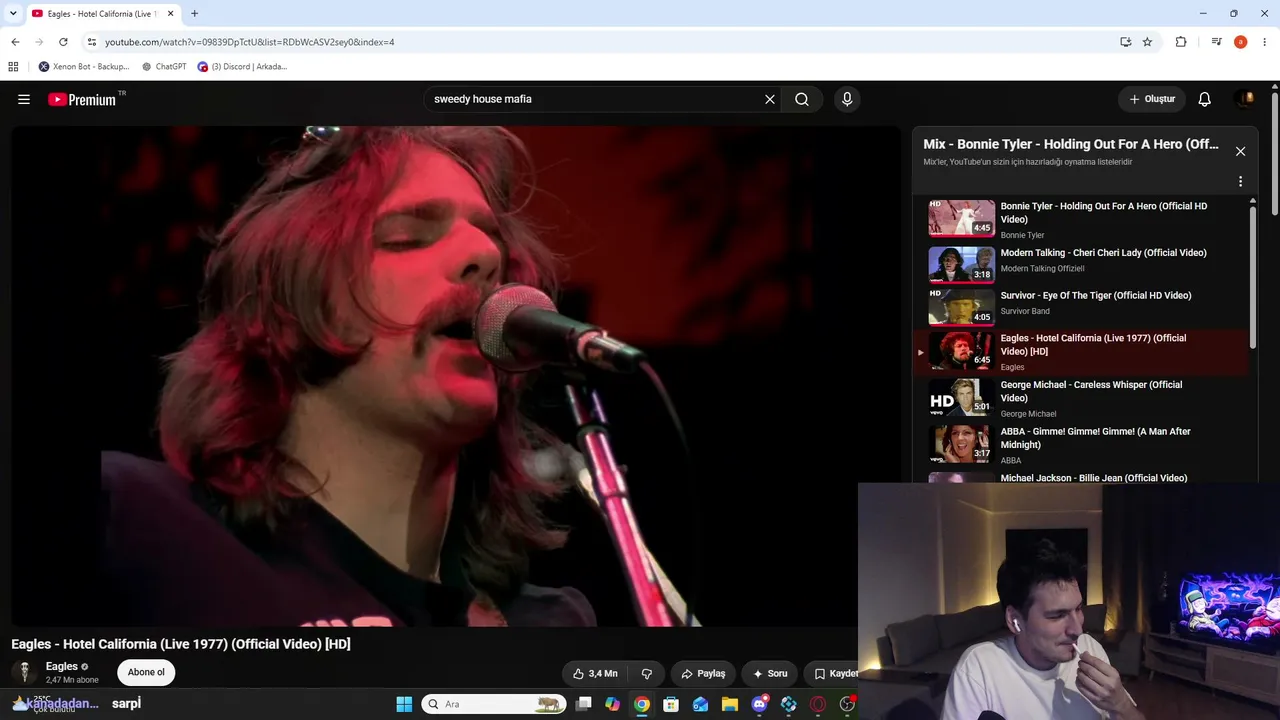Click the address bar URL

pos(250,42)
